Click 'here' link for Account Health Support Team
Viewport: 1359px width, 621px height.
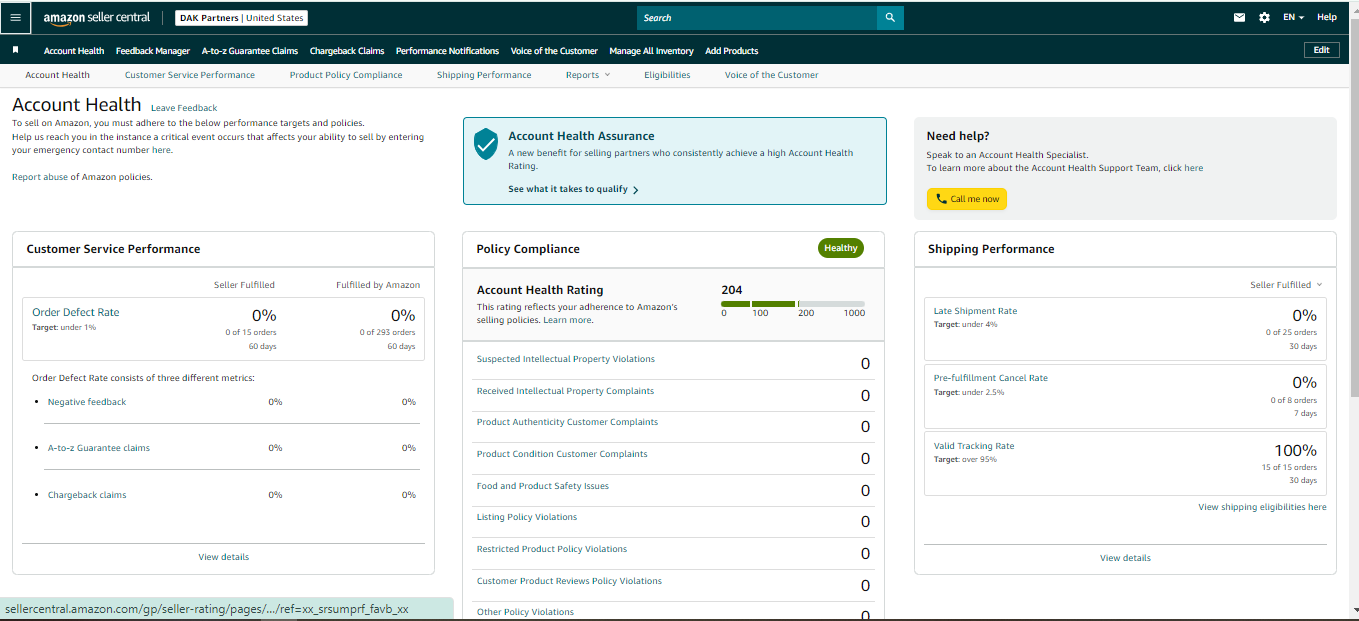point(1194,168)
